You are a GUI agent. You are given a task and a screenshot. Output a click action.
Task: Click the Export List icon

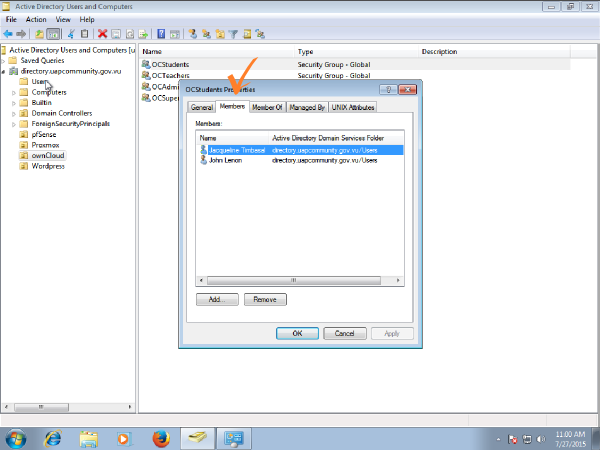(x=143, y=34)
